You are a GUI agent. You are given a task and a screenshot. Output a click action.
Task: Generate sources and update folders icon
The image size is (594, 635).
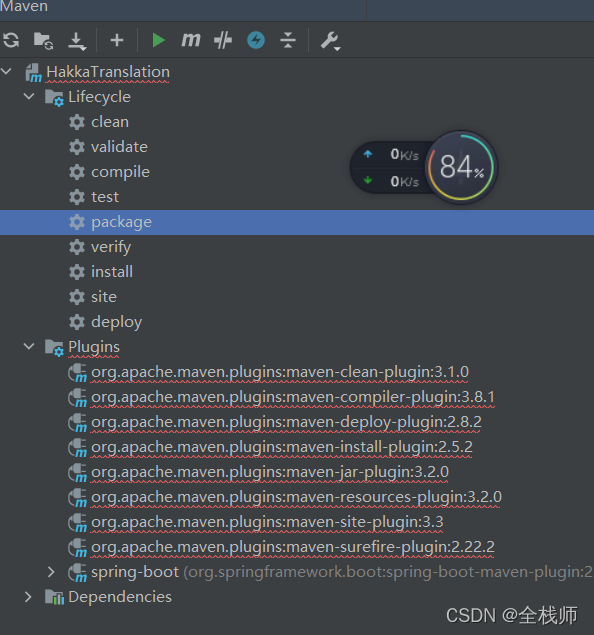(43, 40)
